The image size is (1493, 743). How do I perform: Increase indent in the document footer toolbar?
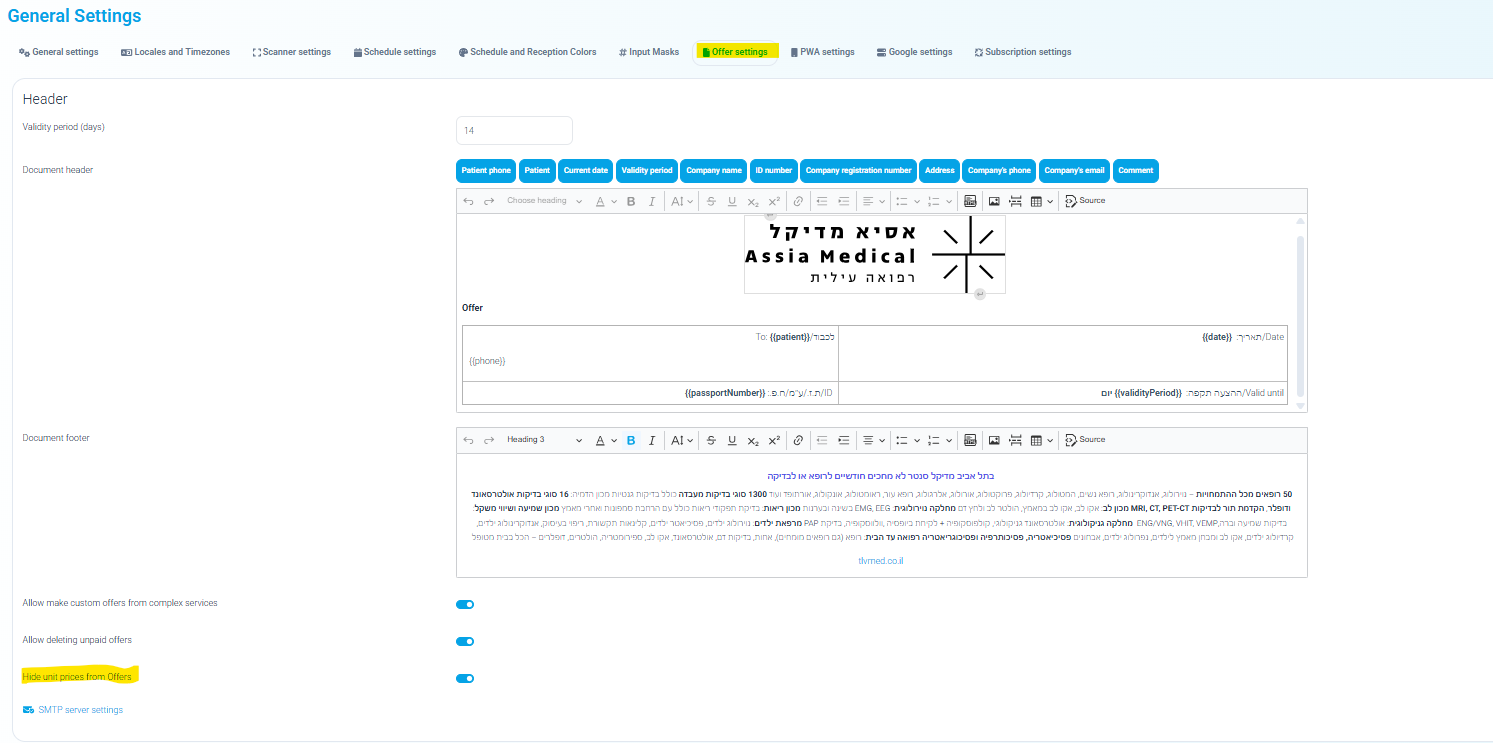844,440
